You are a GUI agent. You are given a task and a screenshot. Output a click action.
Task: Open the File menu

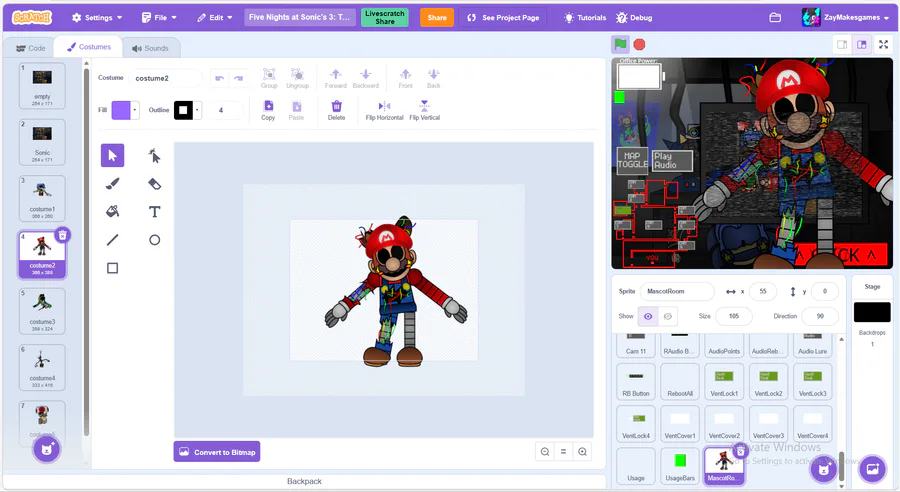[160, 18]
